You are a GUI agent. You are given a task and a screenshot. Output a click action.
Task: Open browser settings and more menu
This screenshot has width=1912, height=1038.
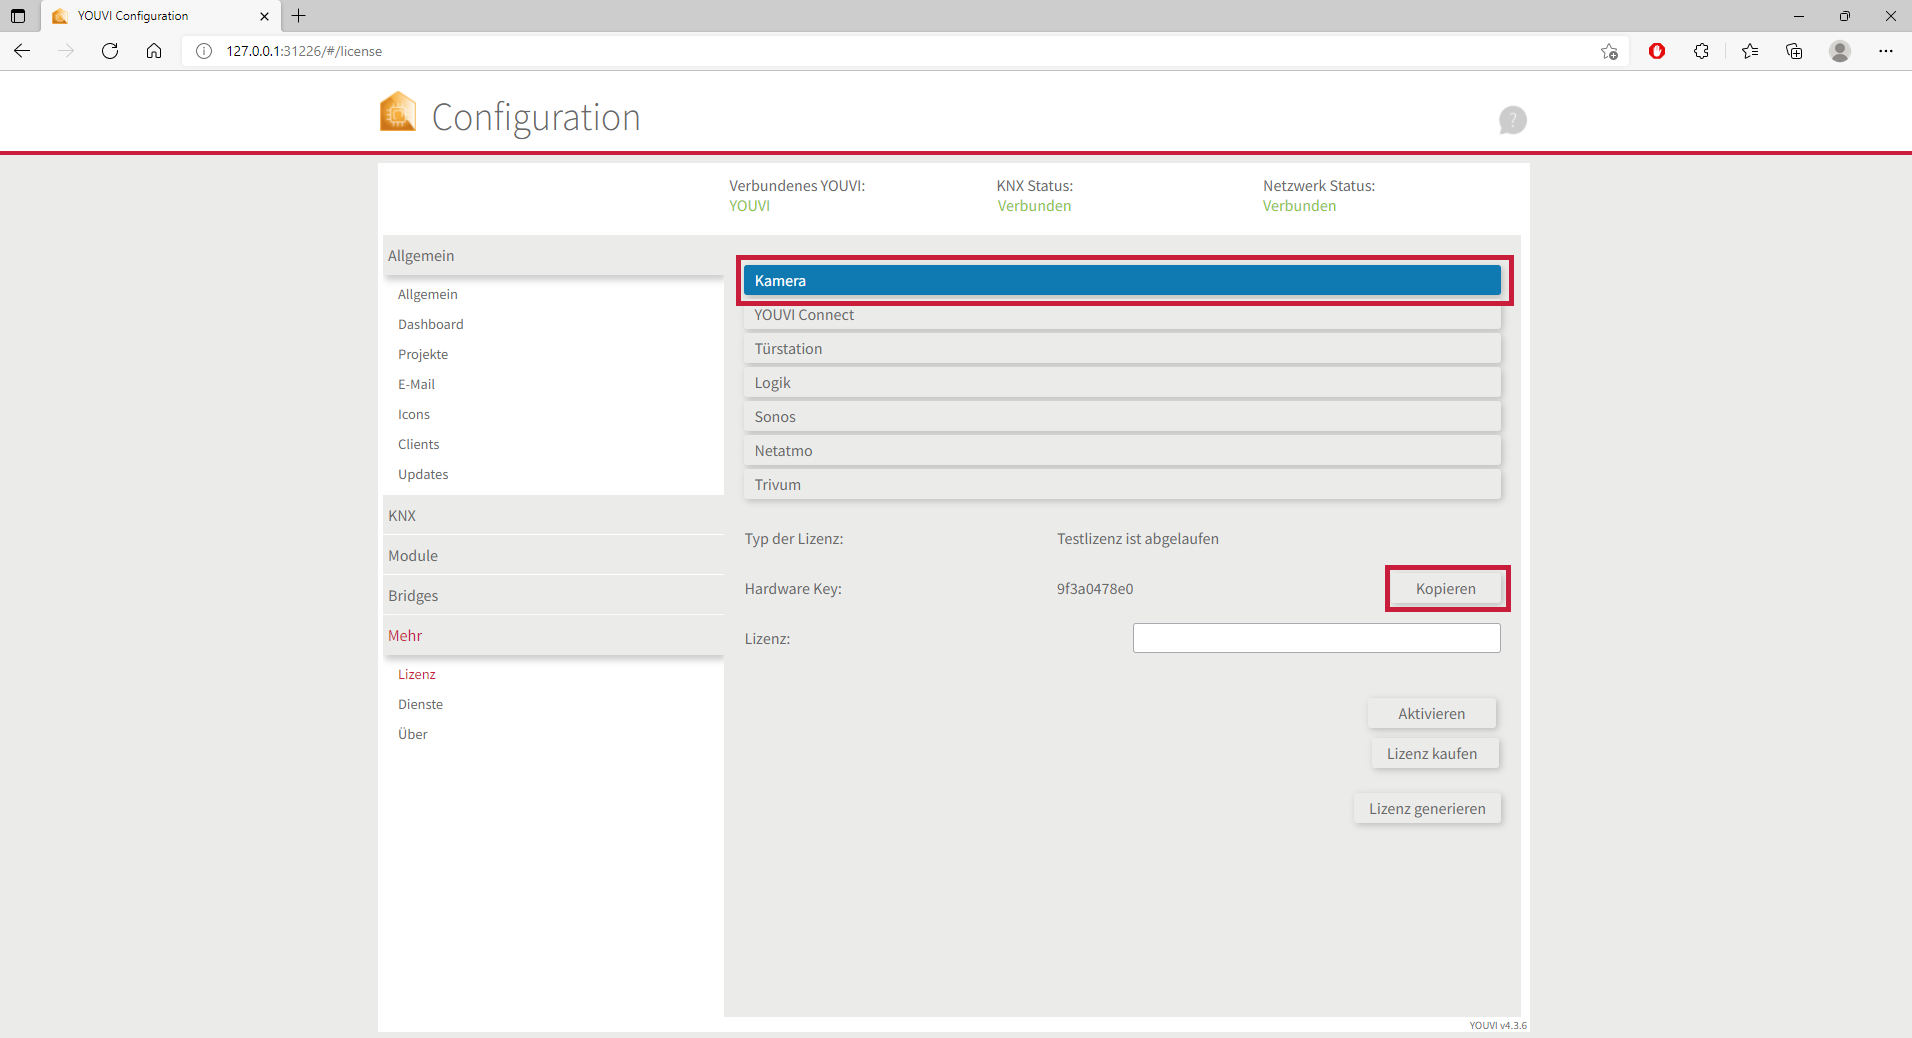(1886, 51)
